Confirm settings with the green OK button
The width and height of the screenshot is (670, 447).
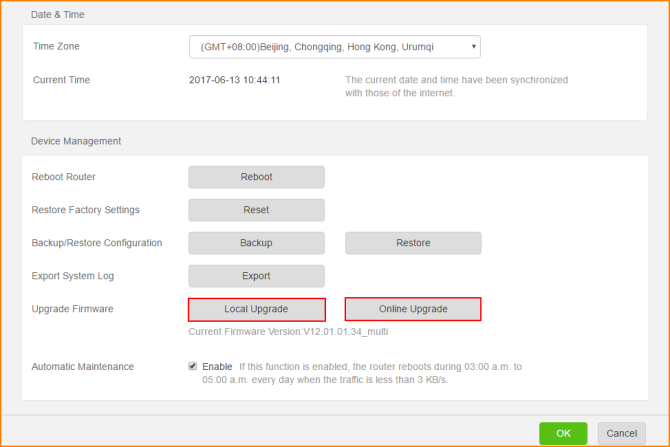pos(563,433)
